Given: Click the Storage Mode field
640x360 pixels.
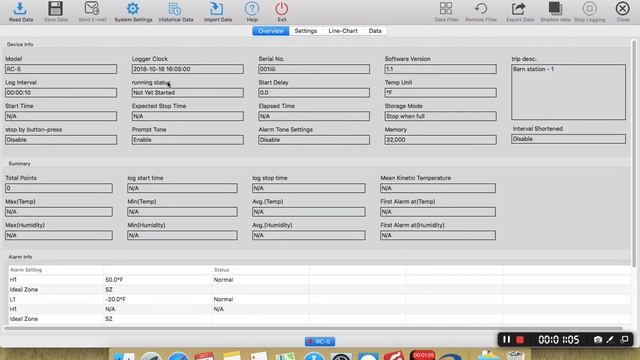Looking at the screenshot, I should 440,116.
